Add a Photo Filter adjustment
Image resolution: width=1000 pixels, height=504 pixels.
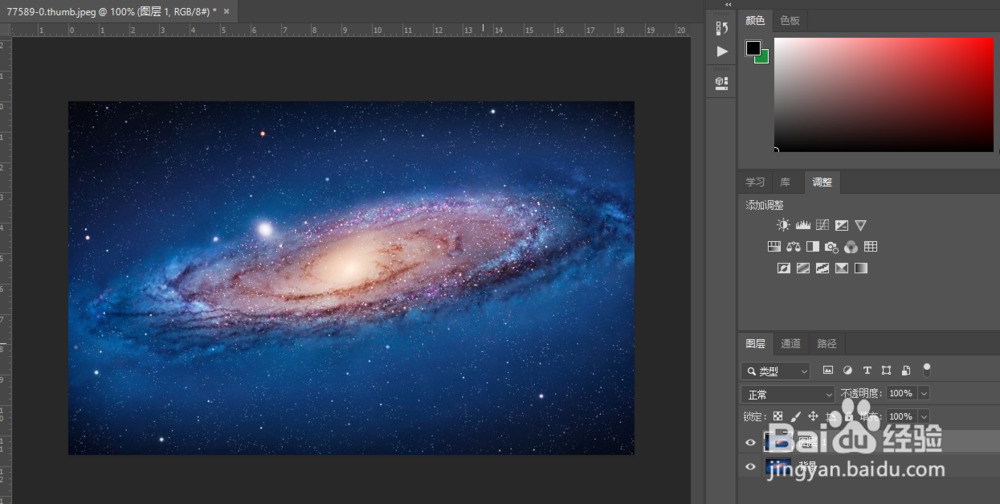click(x=831, y=246)
